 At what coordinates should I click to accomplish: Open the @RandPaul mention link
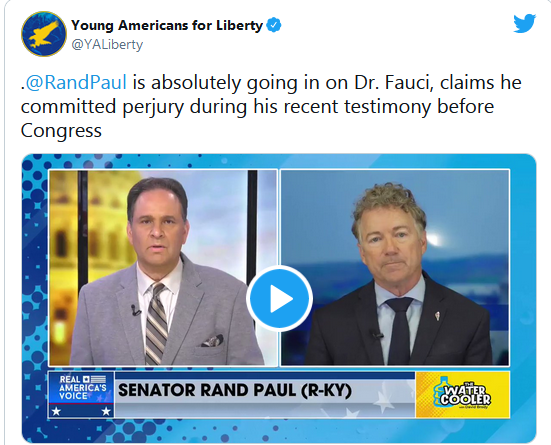[x=76, y=83]
